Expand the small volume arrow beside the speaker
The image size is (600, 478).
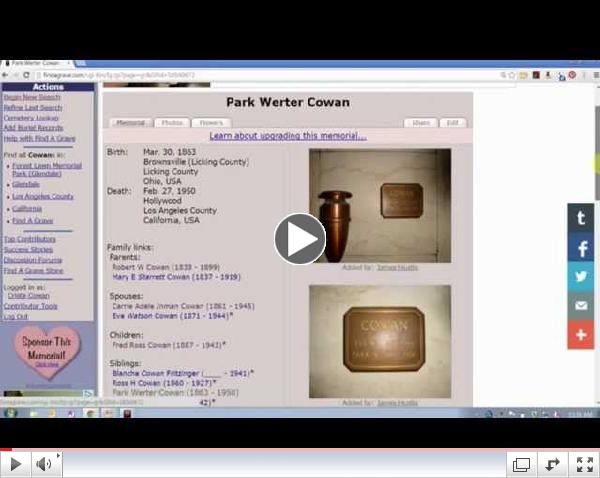(58, 455)
